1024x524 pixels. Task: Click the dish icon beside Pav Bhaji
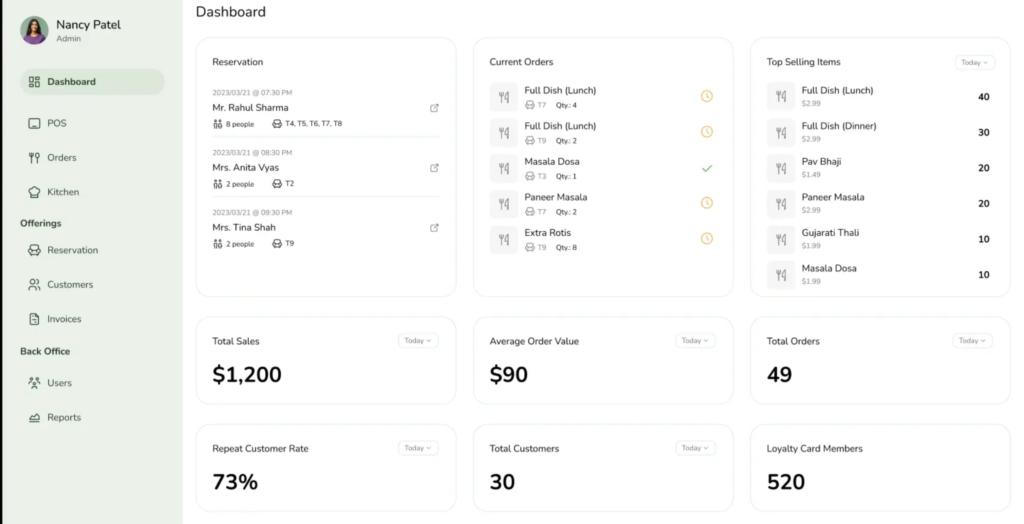point(780,168)
